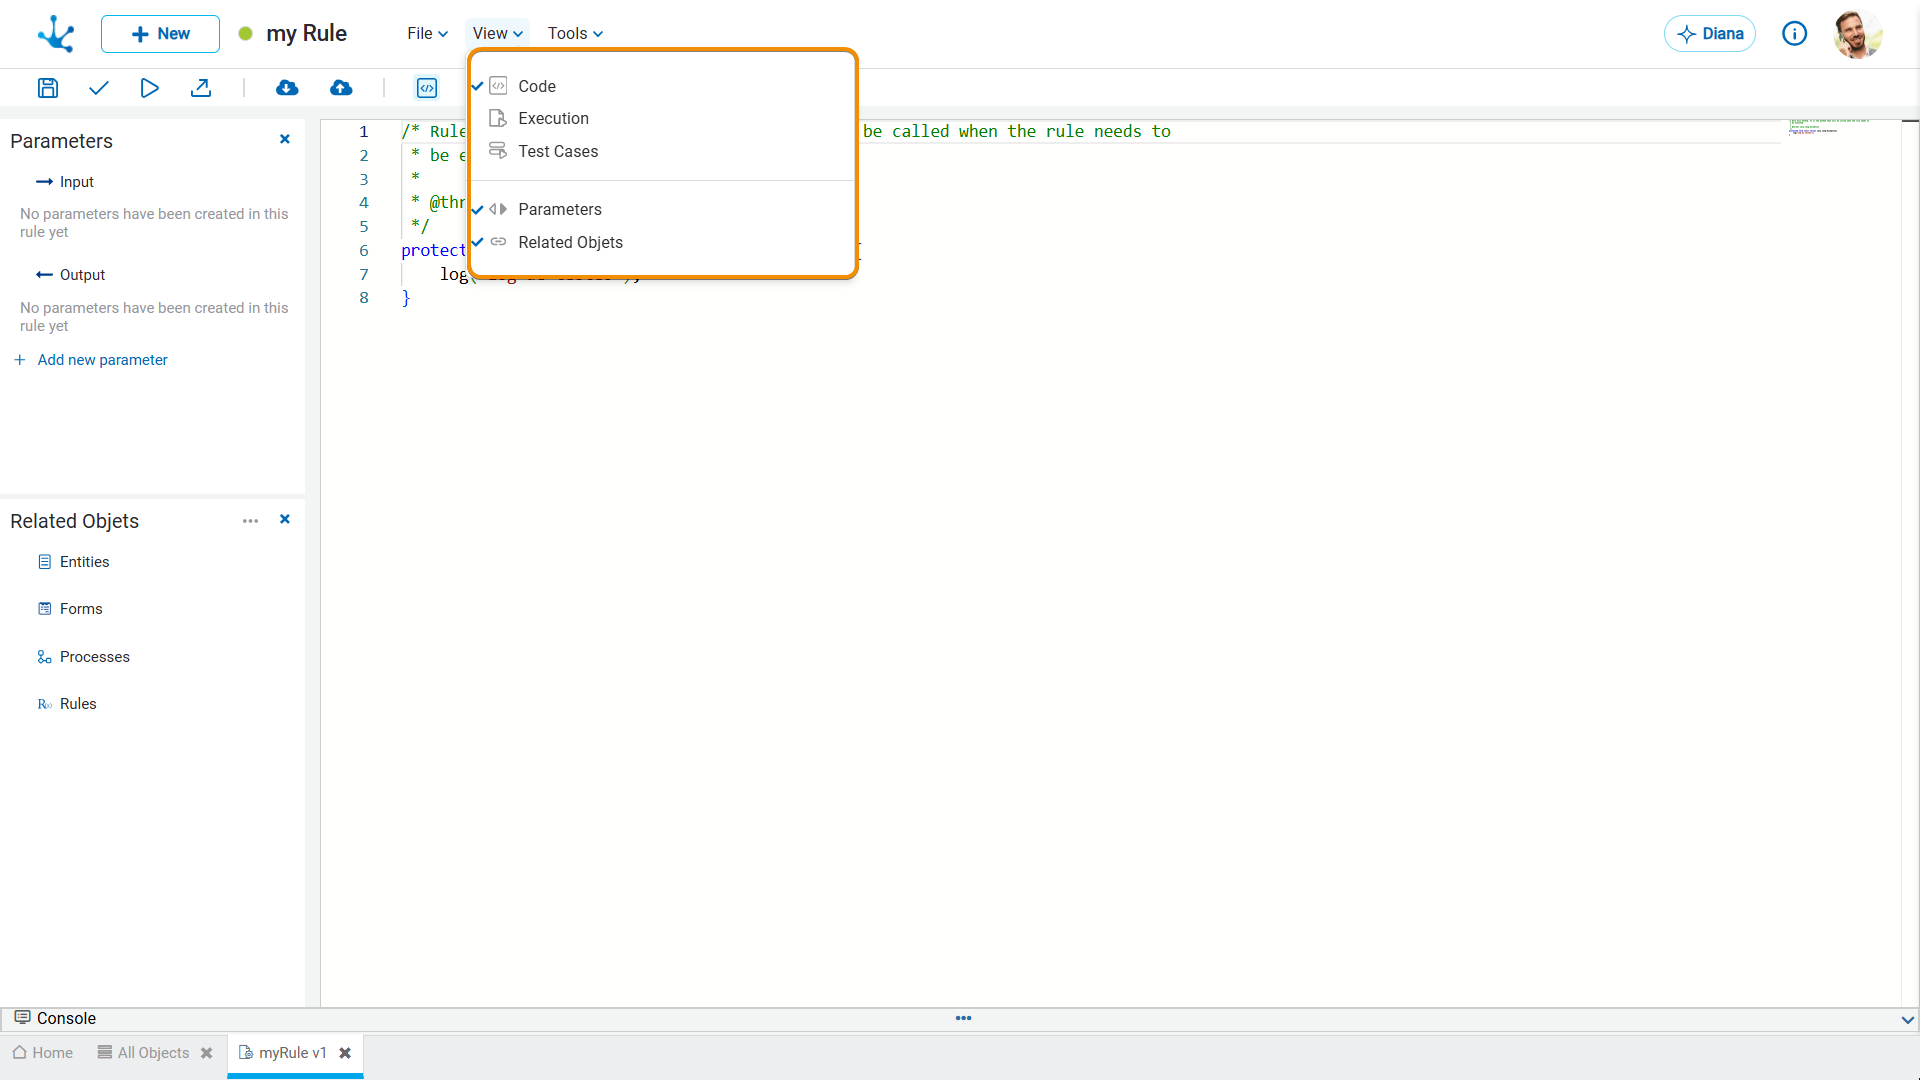
Task: Uncheck Parameters panel in View menu
Action: coord(559,209)
